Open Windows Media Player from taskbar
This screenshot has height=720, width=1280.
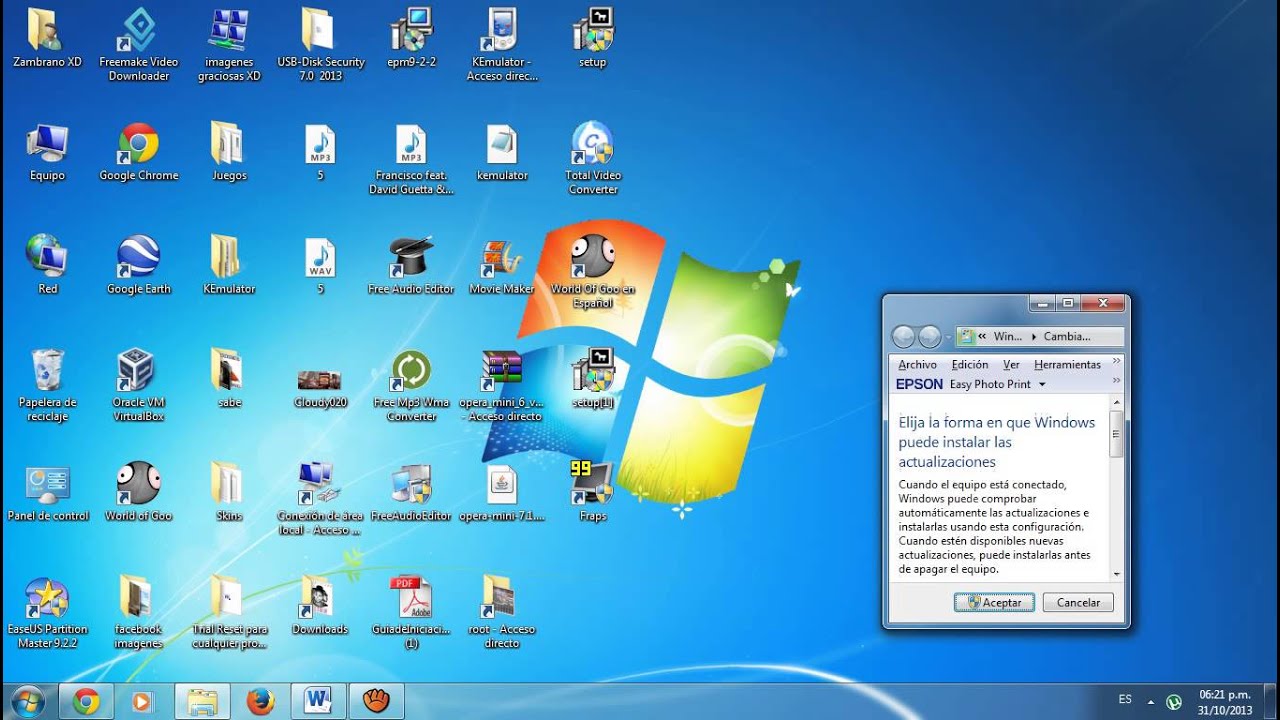click(x=141, y=702)
